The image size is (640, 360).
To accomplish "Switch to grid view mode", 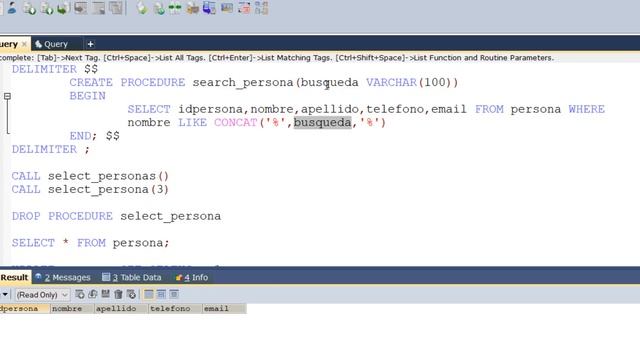I will [149, 294].
